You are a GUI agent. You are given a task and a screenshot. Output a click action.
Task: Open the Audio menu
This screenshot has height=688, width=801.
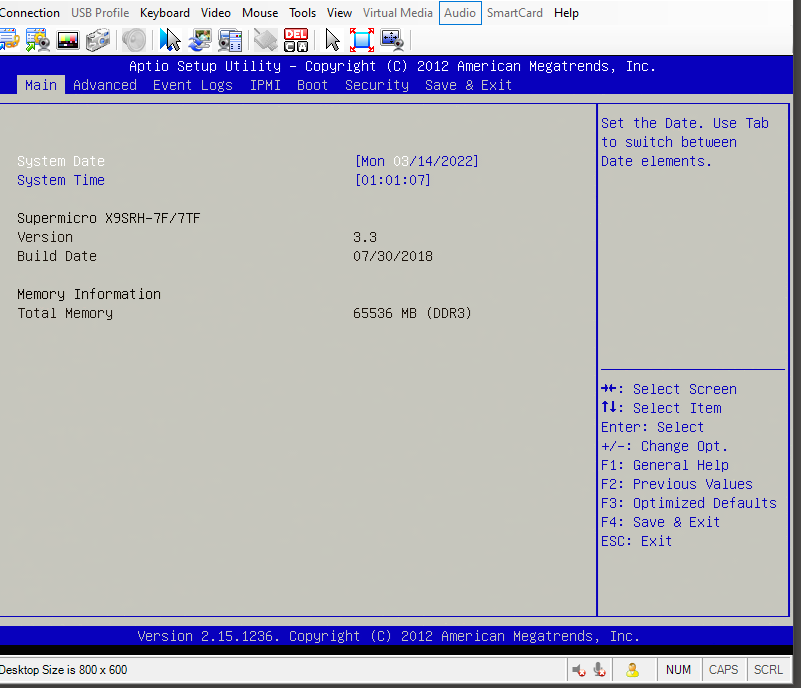[x=460, y=13]
